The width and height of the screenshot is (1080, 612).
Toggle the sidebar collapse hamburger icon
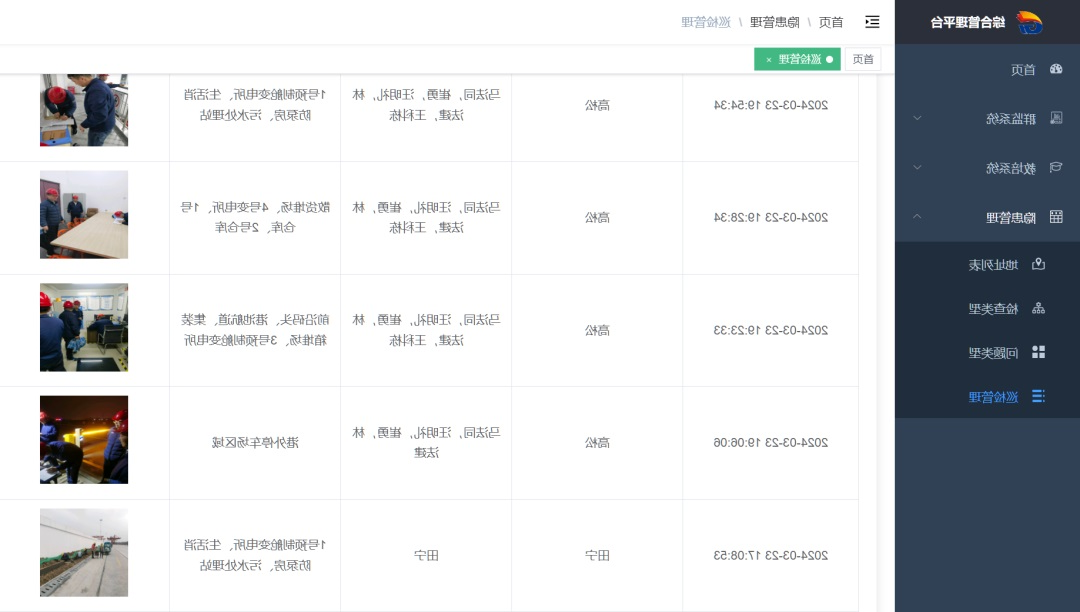click(872, 22)
